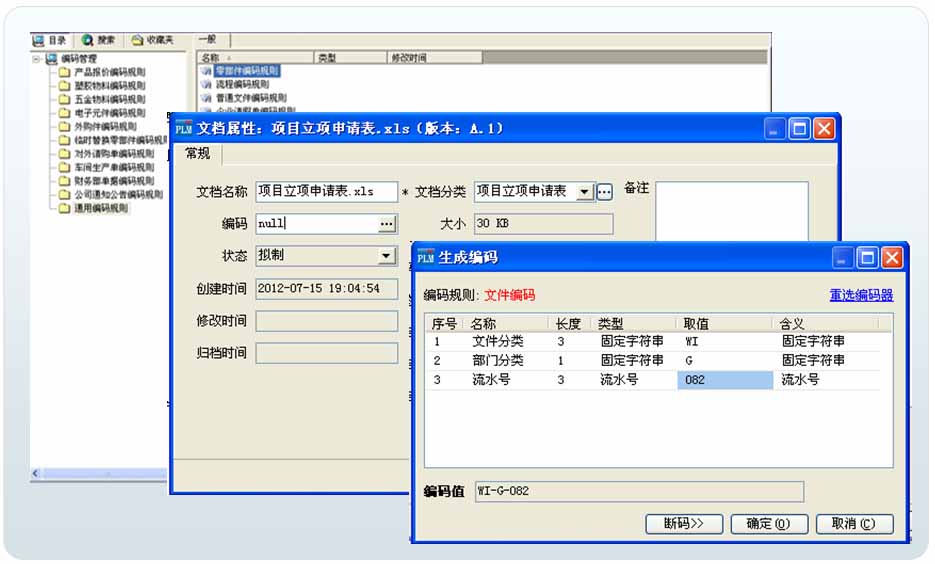Click the 确定(O) button
This screenshot has width=935, height=564.
click(x=767, y=524)
